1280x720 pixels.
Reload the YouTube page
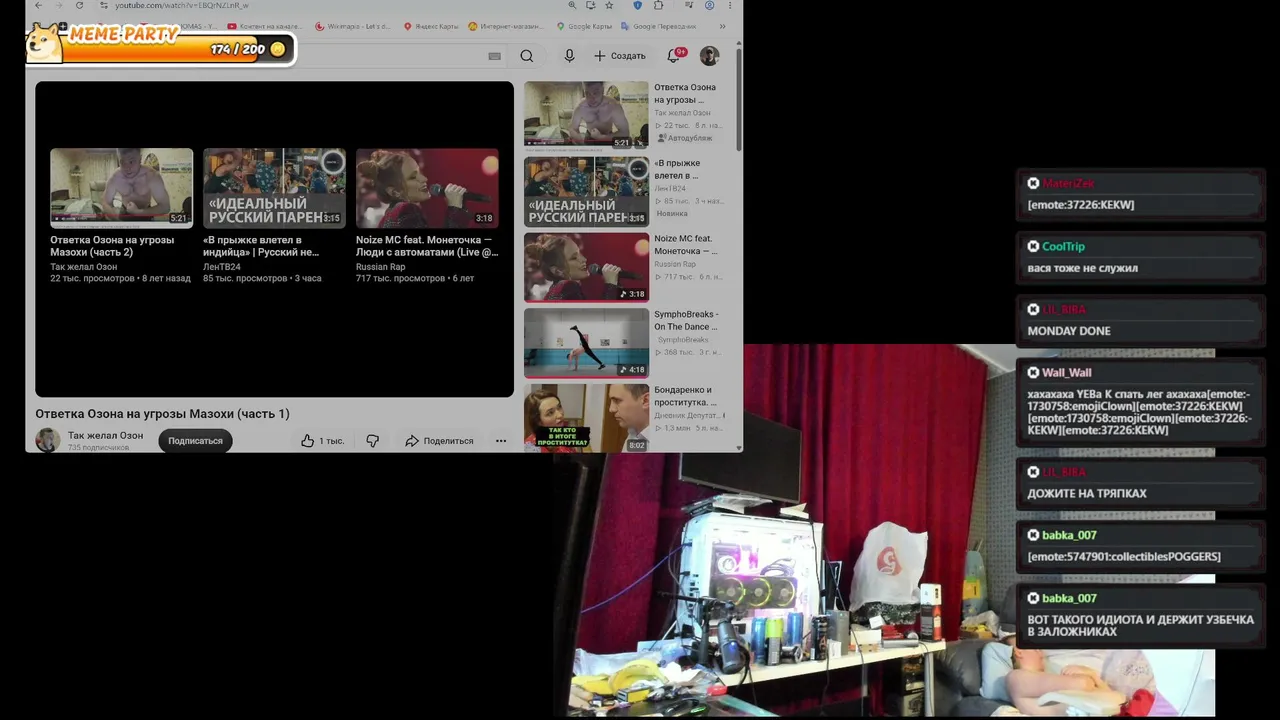(x=77, y=5)
